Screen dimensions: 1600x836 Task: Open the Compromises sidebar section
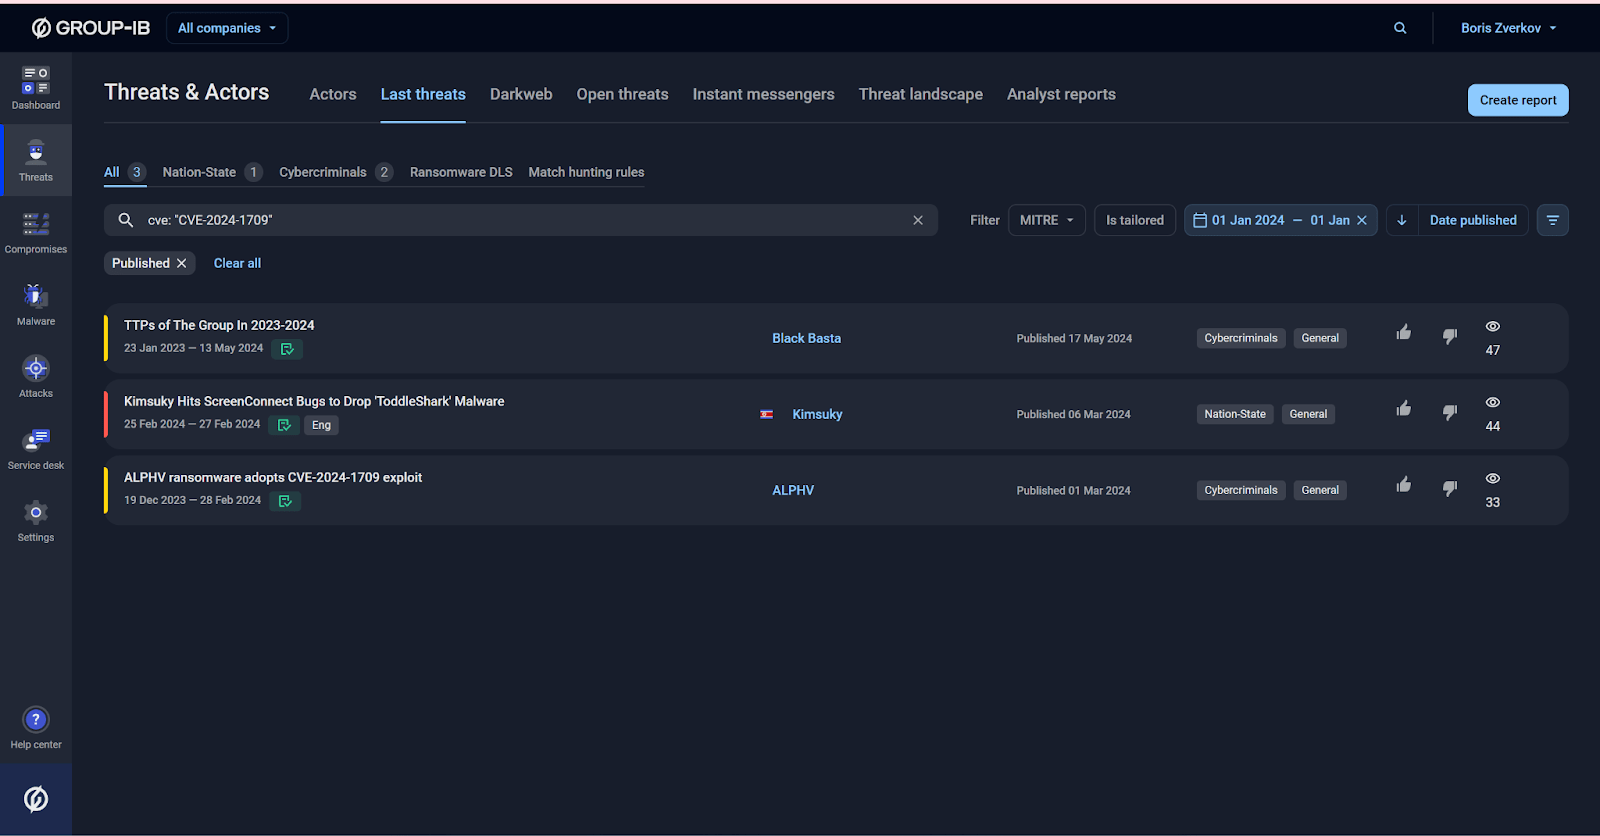point(36,232)
